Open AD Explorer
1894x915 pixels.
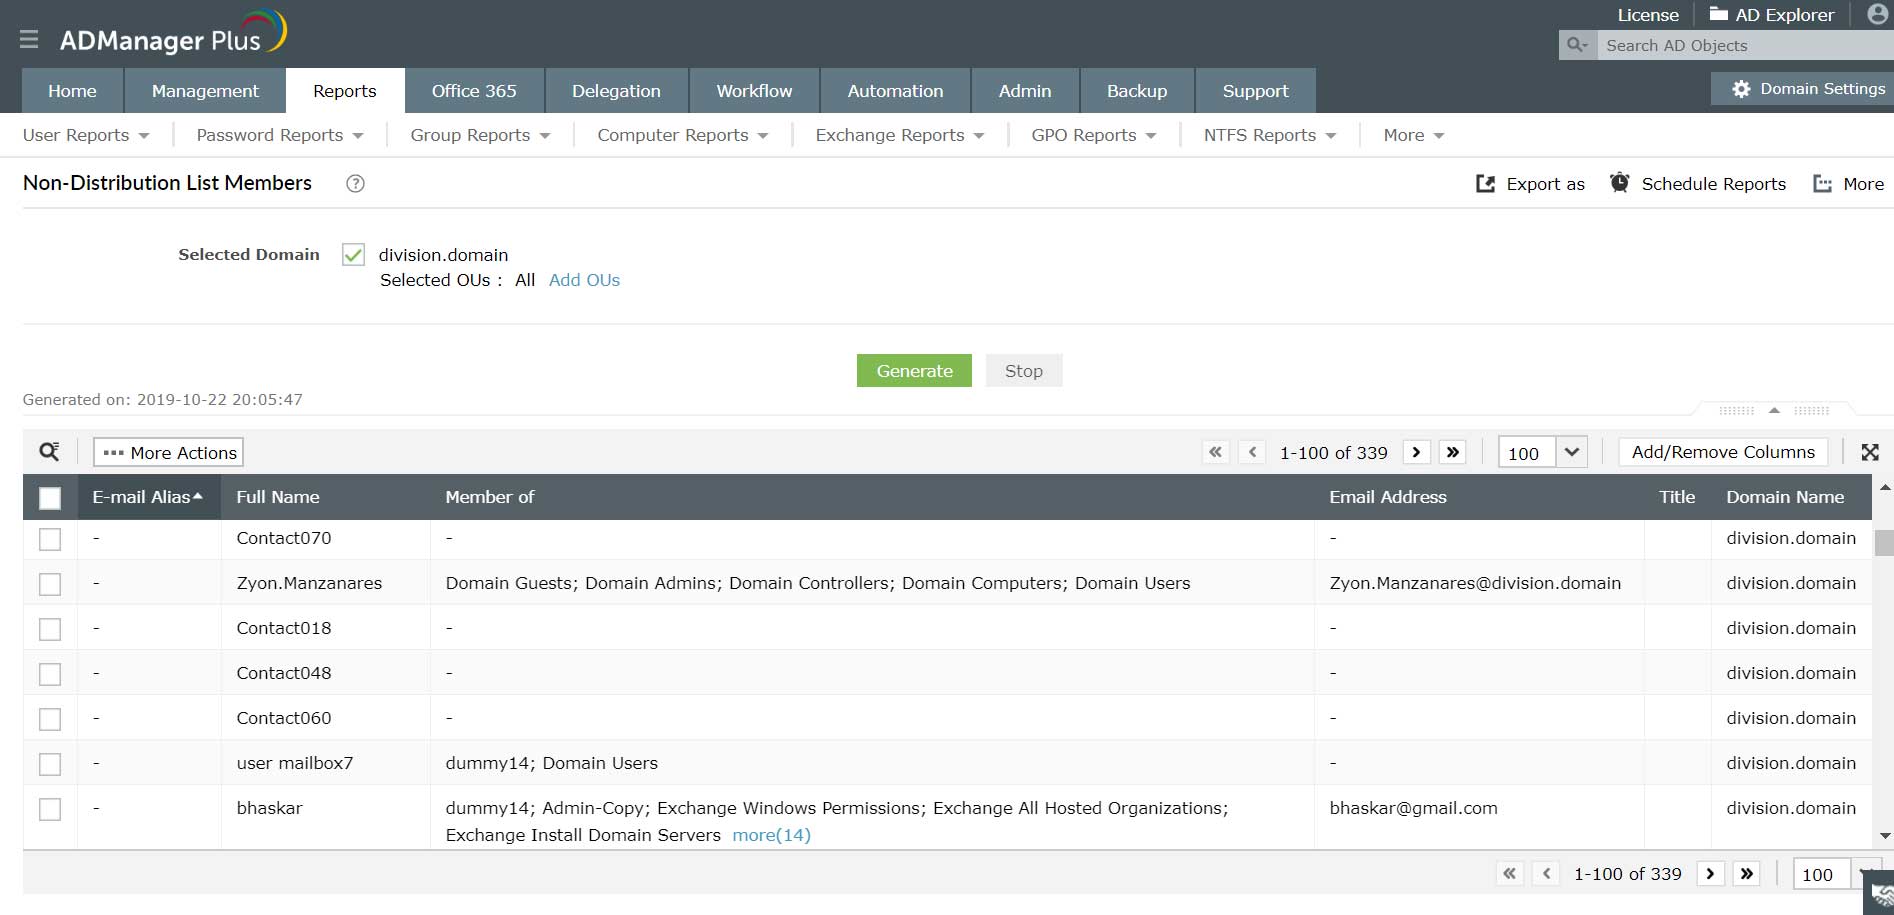(x=1772, y=15)
